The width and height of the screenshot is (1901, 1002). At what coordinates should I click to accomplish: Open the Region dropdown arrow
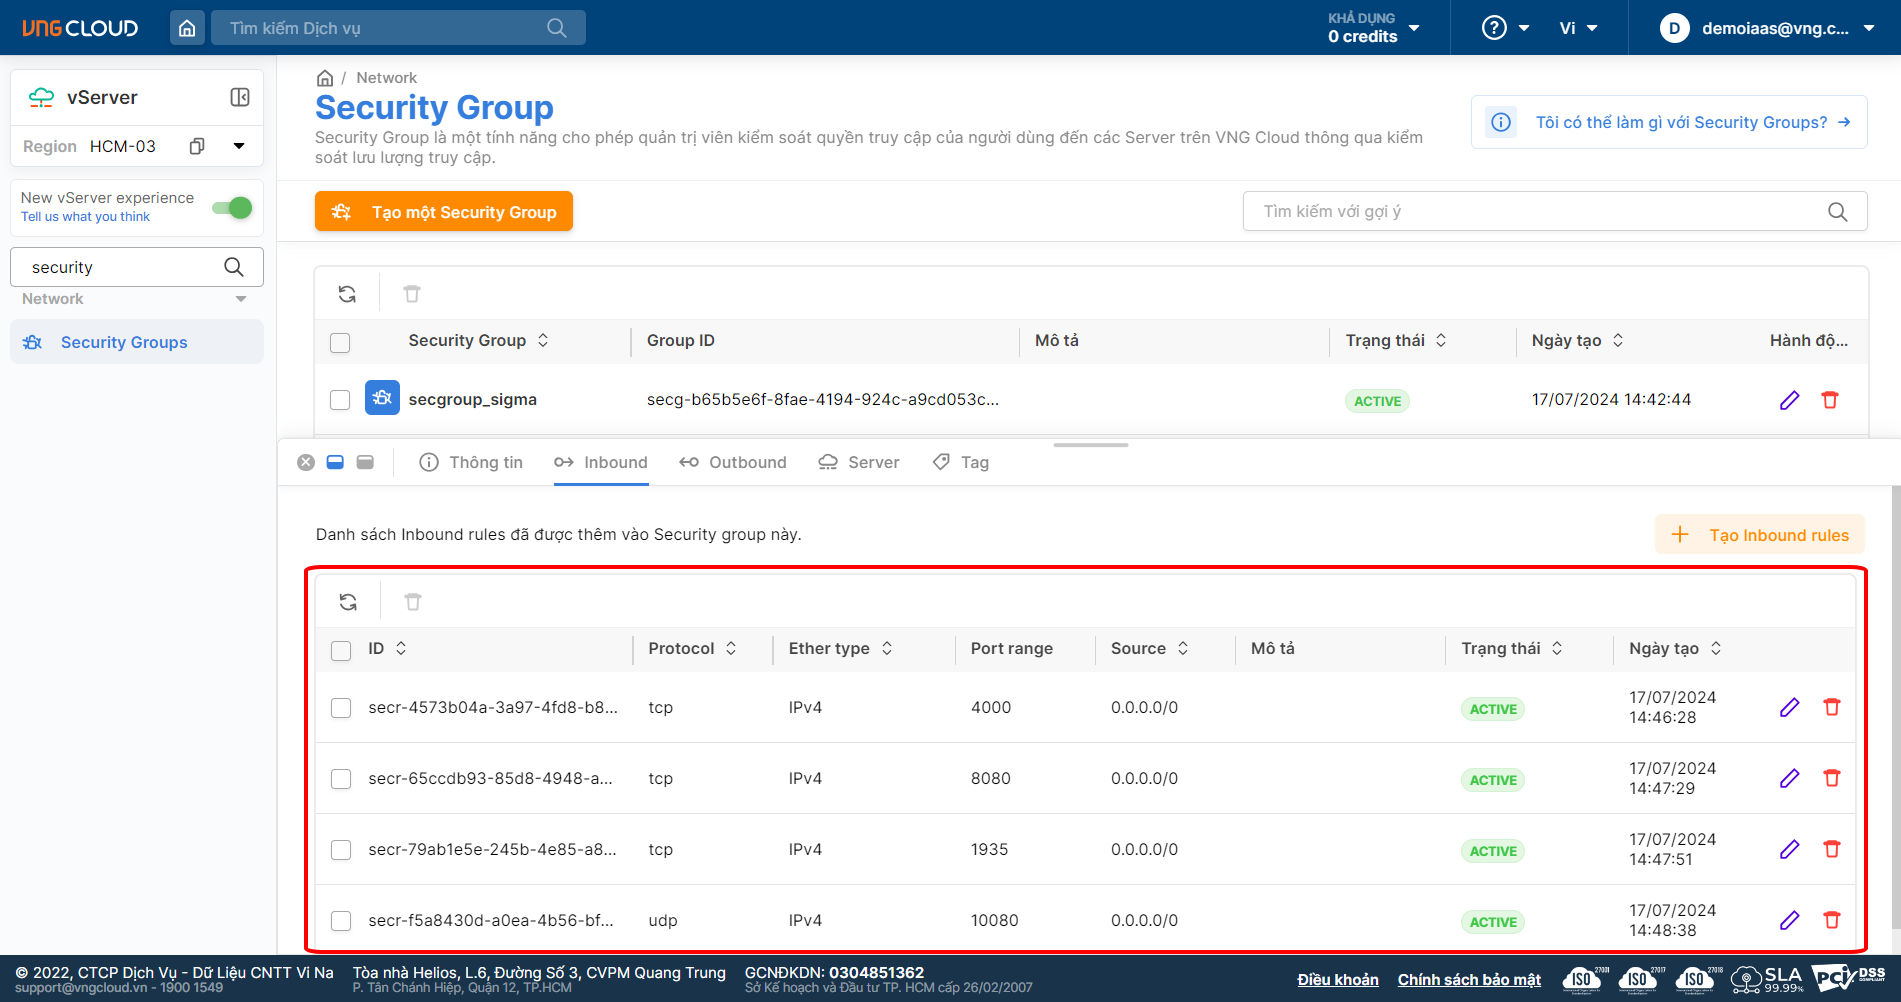pos(239,146)
